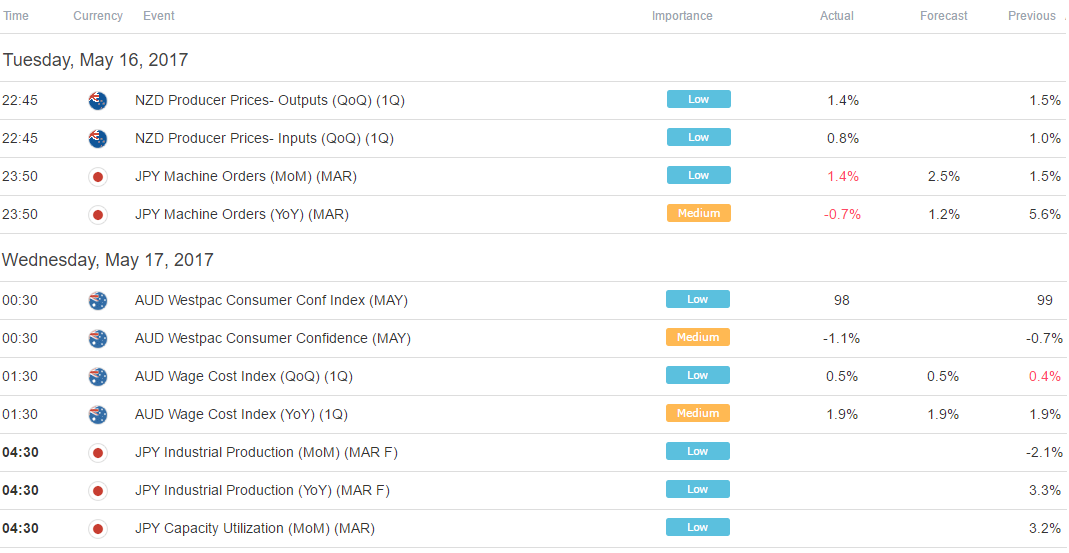Click Medium badge for Westpac Consumer Confidence

(698, 337)
